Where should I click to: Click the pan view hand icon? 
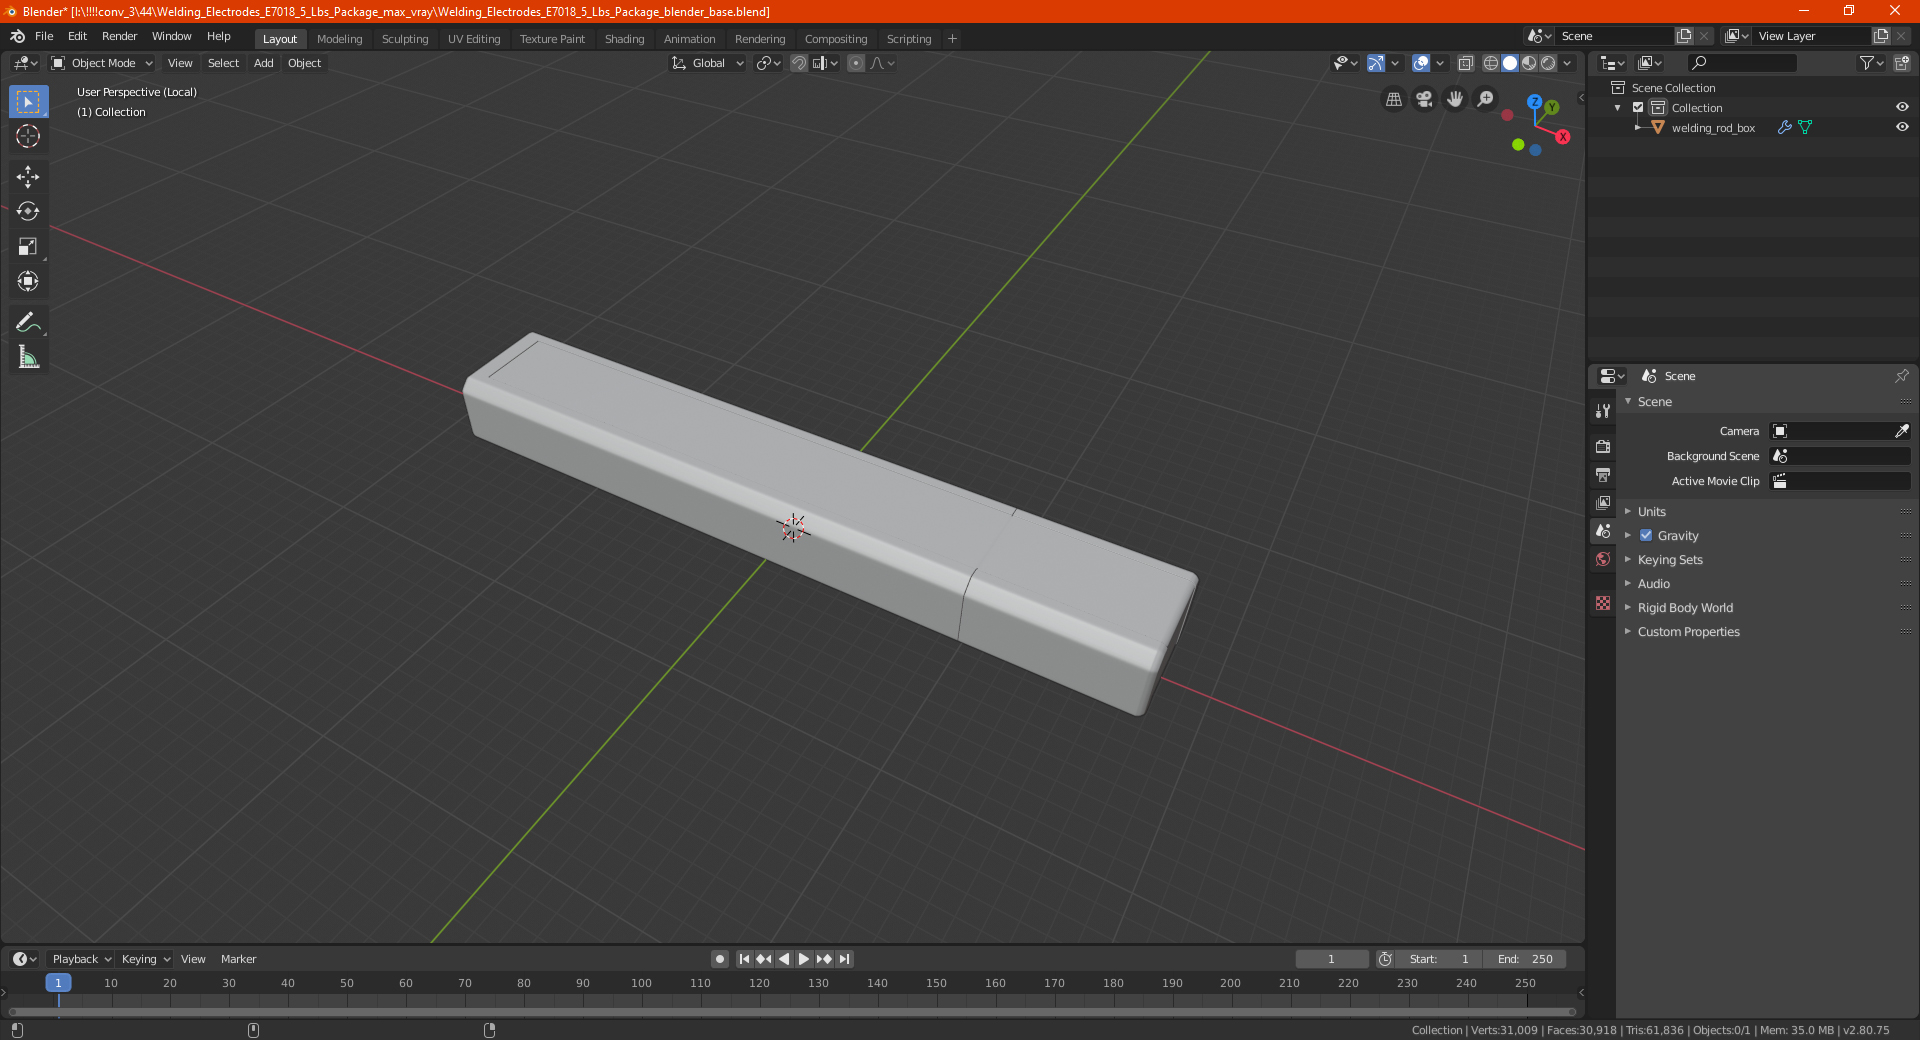tap(1455, 99)
